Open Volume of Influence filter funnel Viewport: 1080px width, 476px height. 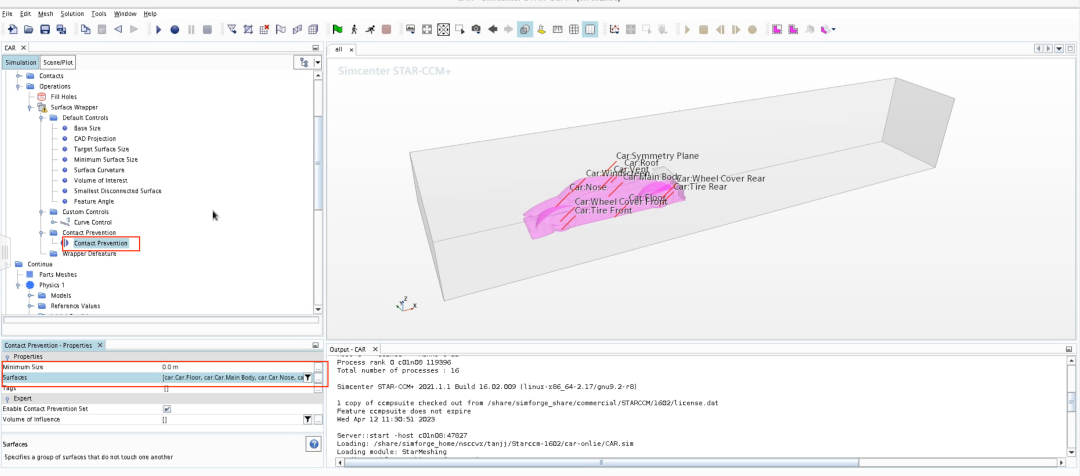click(x=308, y=419)
